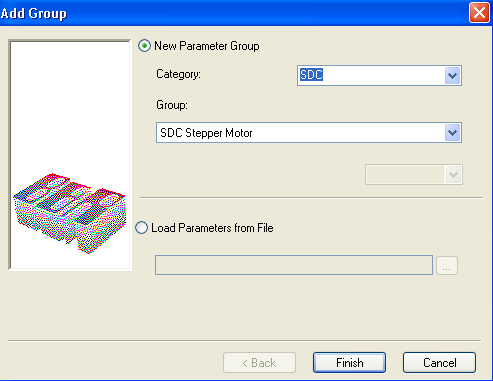Click the Add Group title bar
The image size is (493, 381).
coord(233,13)
